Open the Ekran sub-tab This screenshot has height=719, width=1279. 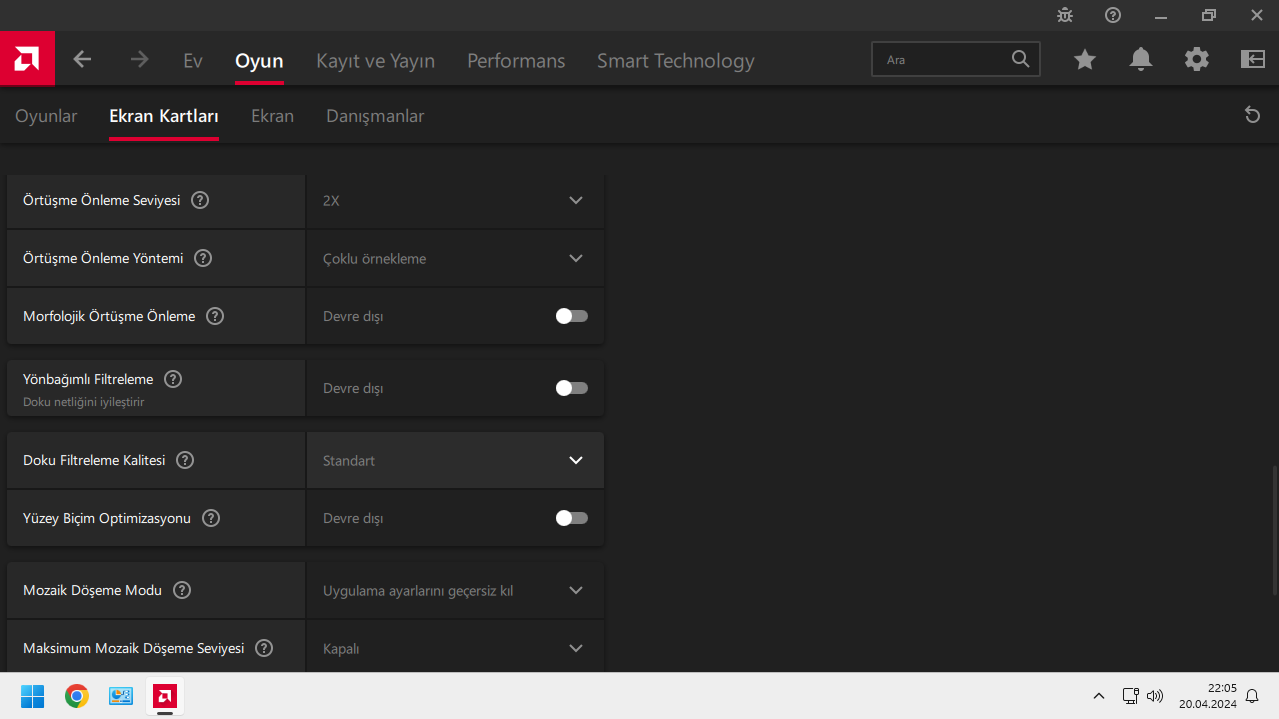[x=272, y=116]
